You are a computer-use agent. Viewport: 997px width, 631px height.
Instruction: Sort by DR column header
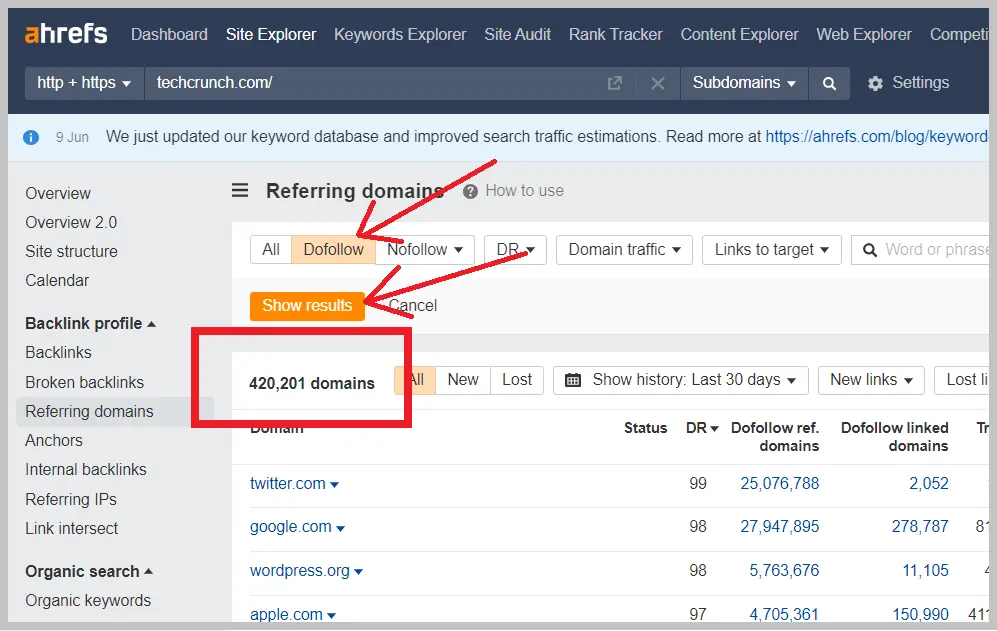pos(702,428)
